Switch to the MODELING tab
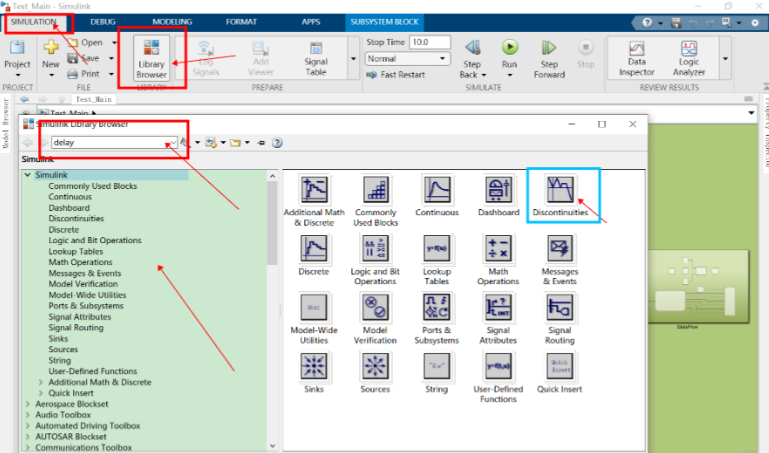Viewport: 769px width, 453px height. pos(172,21)
